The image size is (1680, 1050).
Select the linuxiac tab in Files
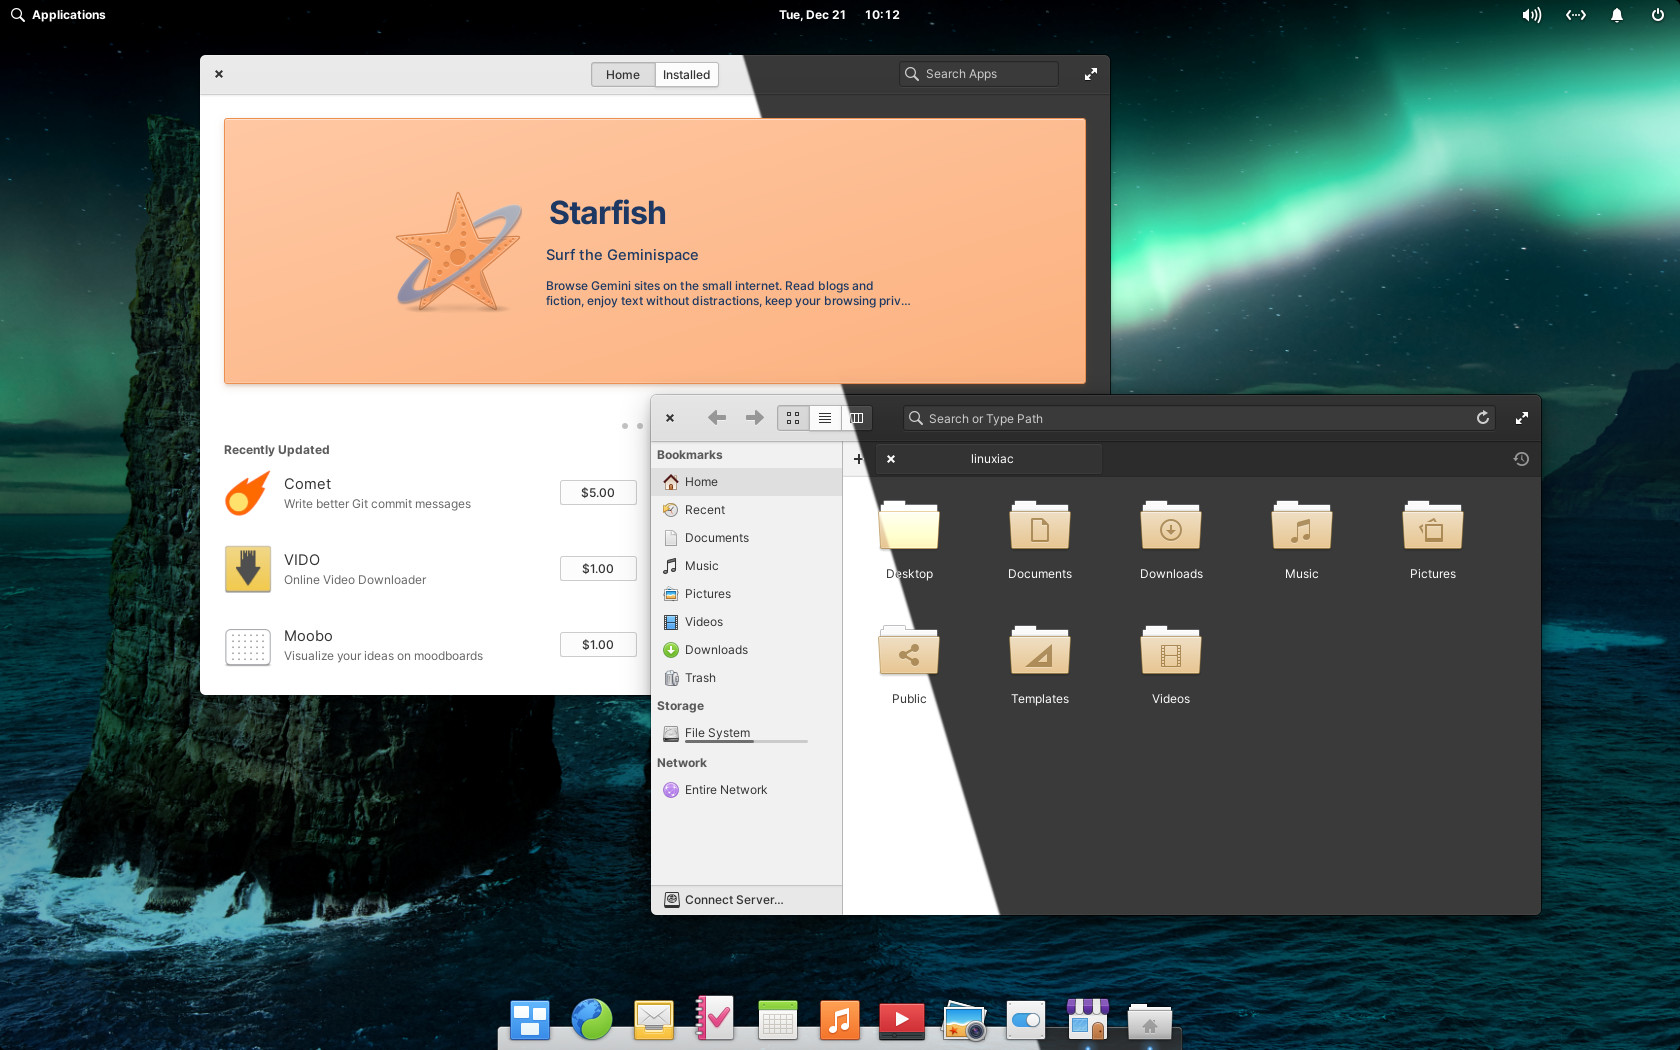[992, 459]
